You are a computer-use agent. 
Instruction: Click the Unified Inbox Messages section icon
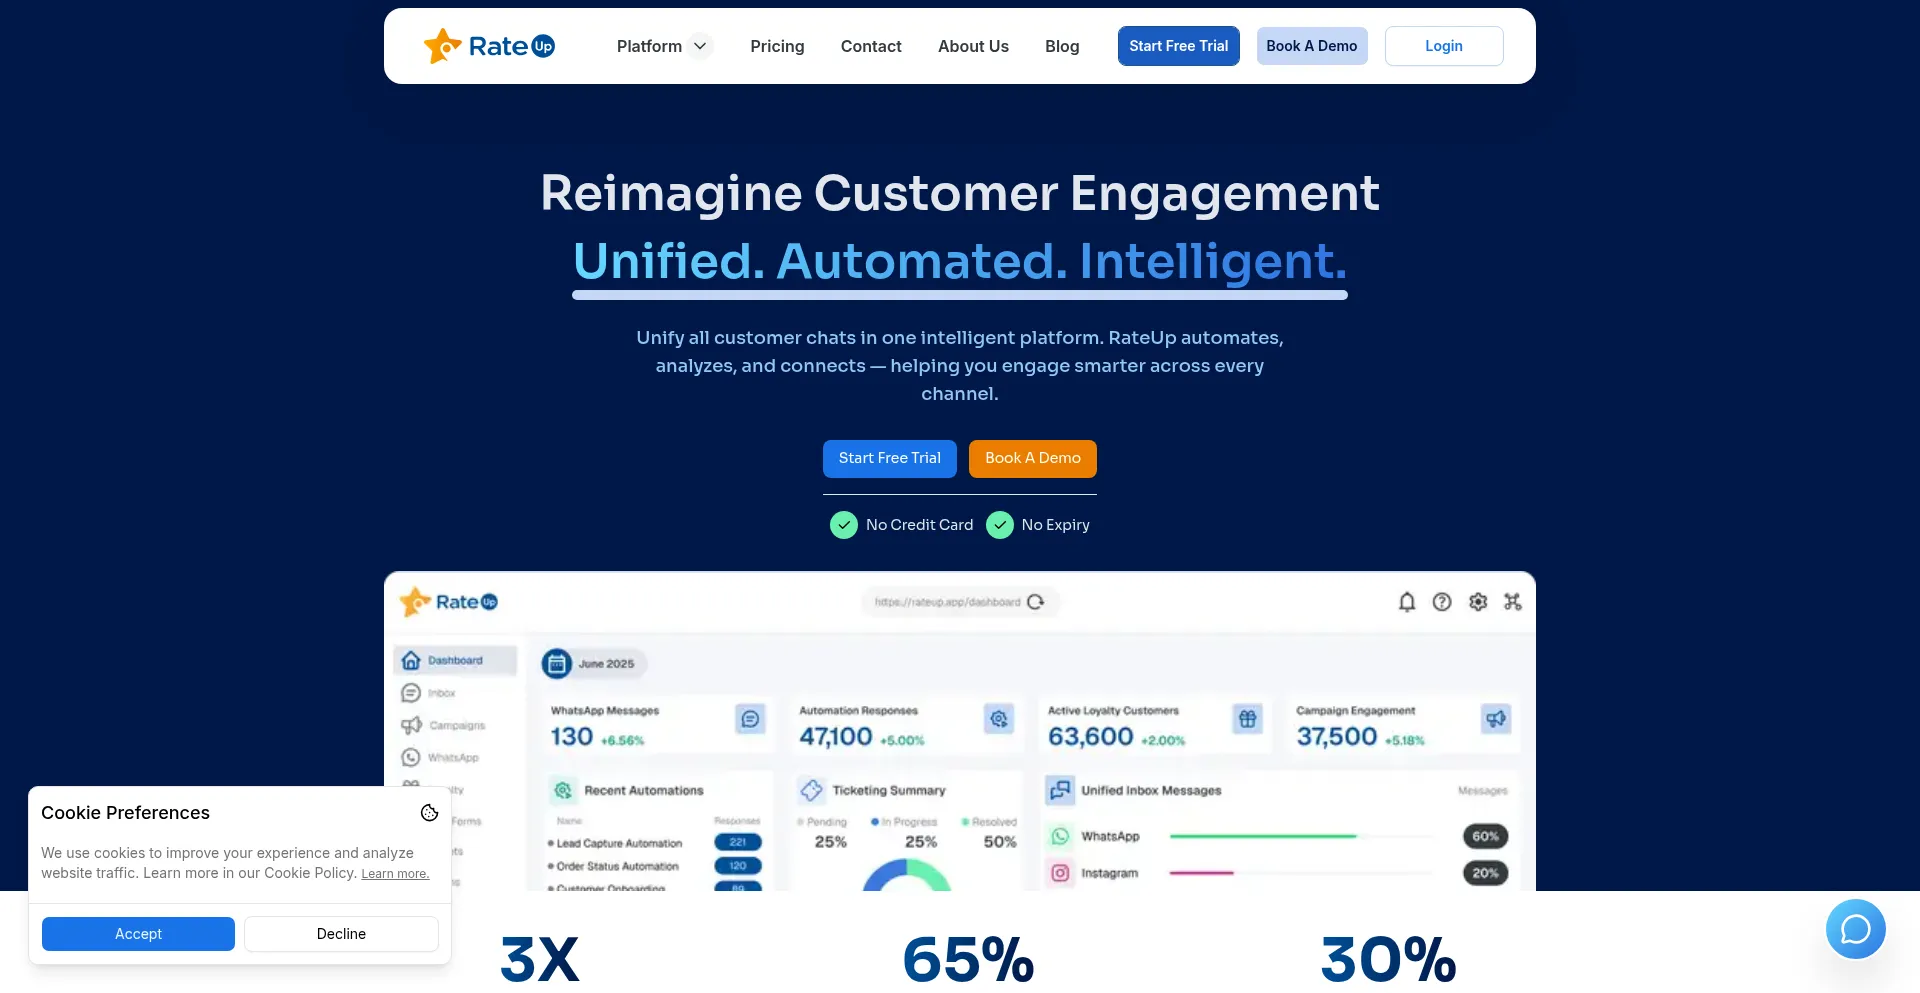[1060, 791]
